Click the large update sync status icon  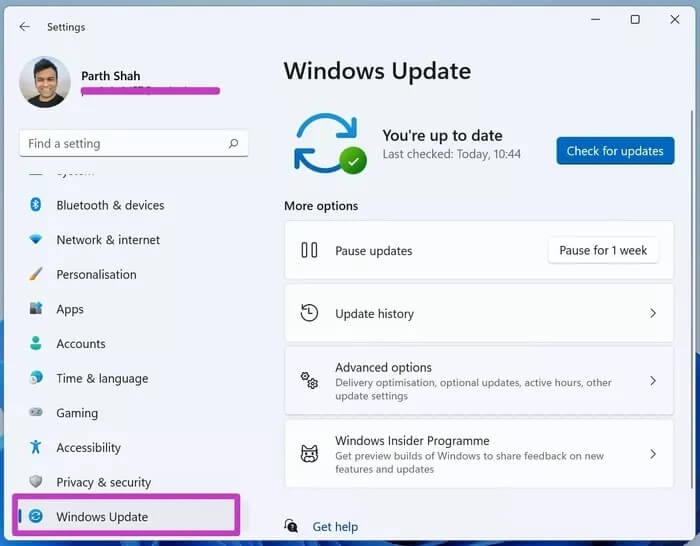330,143
